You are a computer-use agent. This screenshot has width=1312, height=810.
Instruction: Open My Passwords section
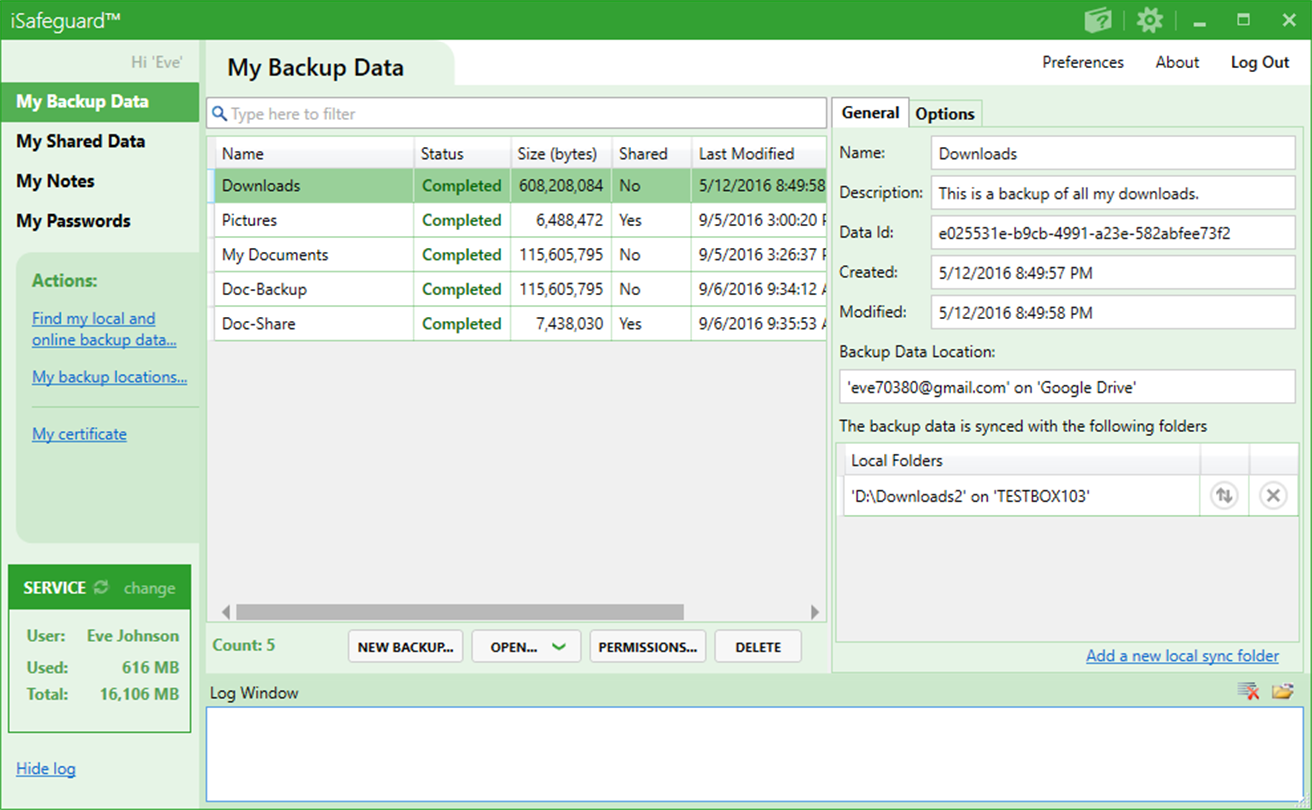tap(73, 221)
